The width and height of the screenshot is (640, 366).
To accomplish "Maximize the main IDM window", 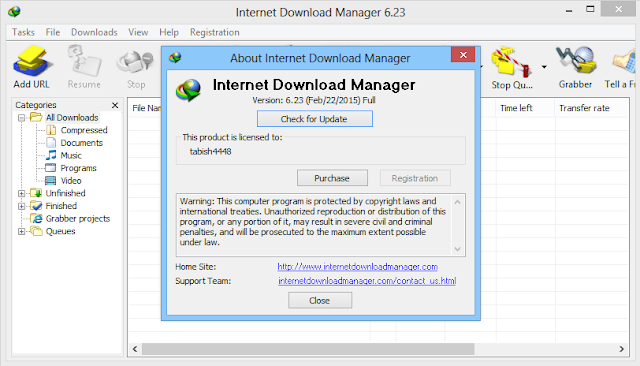I will 590,9.
